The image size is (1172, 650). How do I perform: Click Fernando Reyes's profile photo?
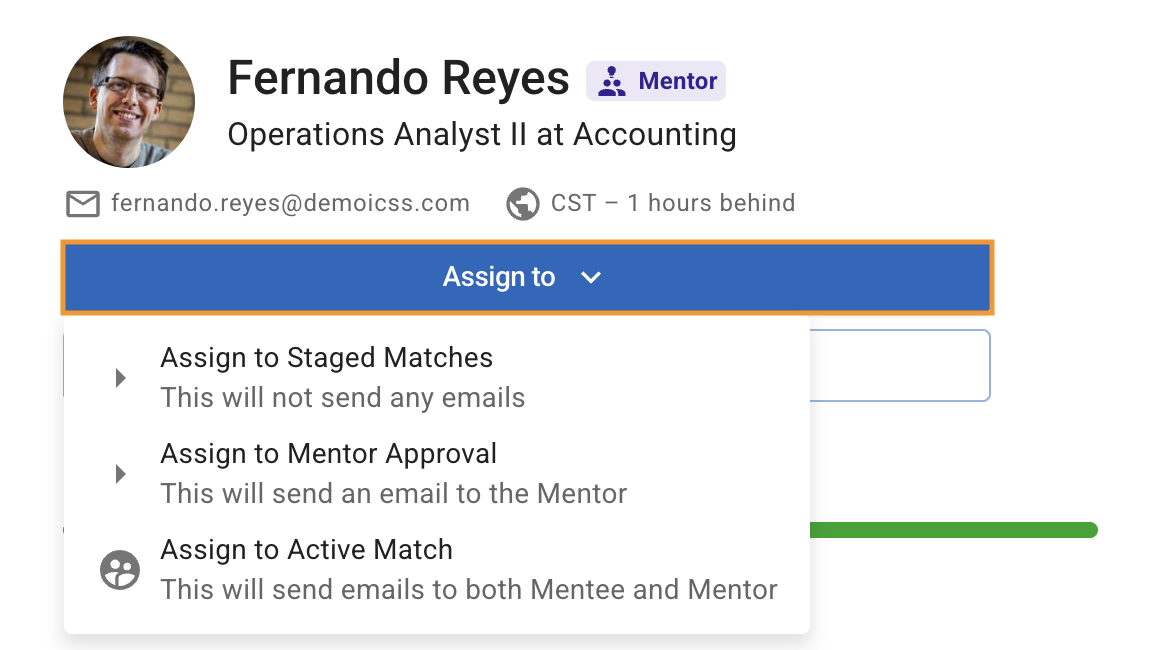pos(129,102)
